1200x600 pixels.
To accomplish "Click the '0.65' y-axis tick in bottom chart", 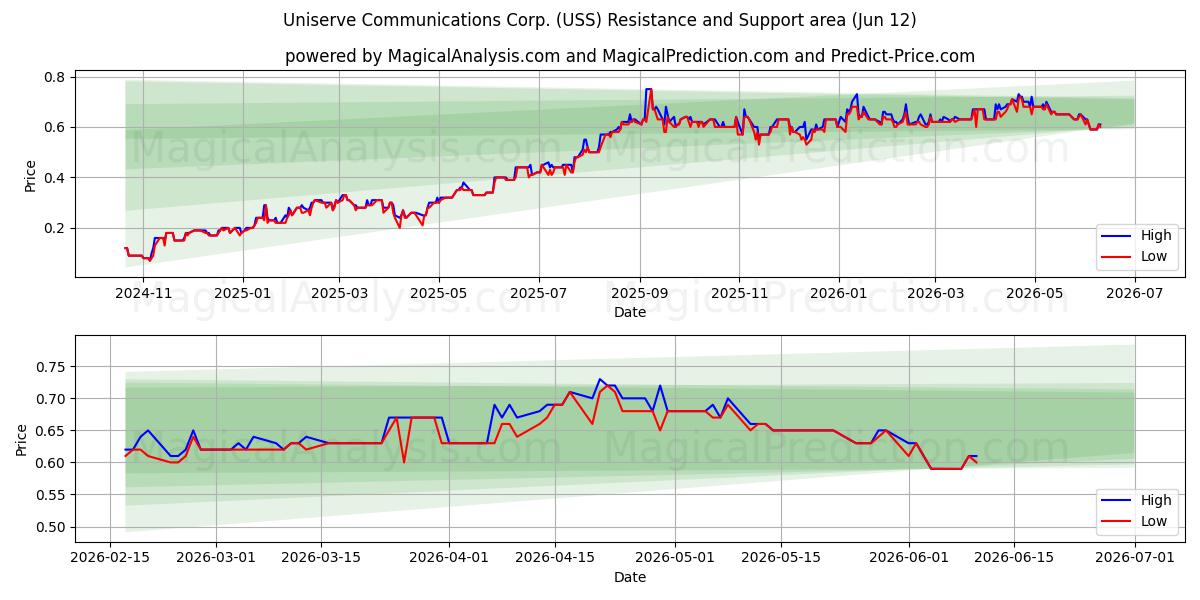I will click(x=51, y=431).
